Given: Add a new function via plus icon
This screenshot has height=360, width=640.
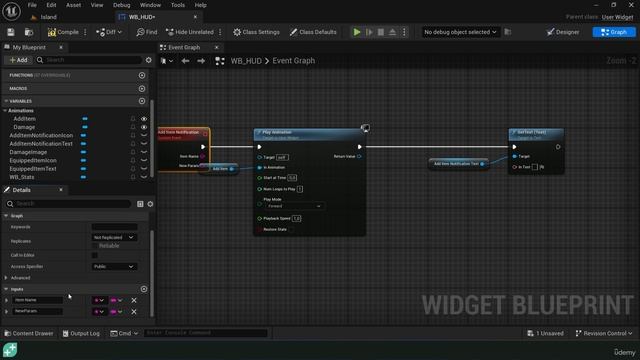Looking at the screenshot, I should coord(142,75).
